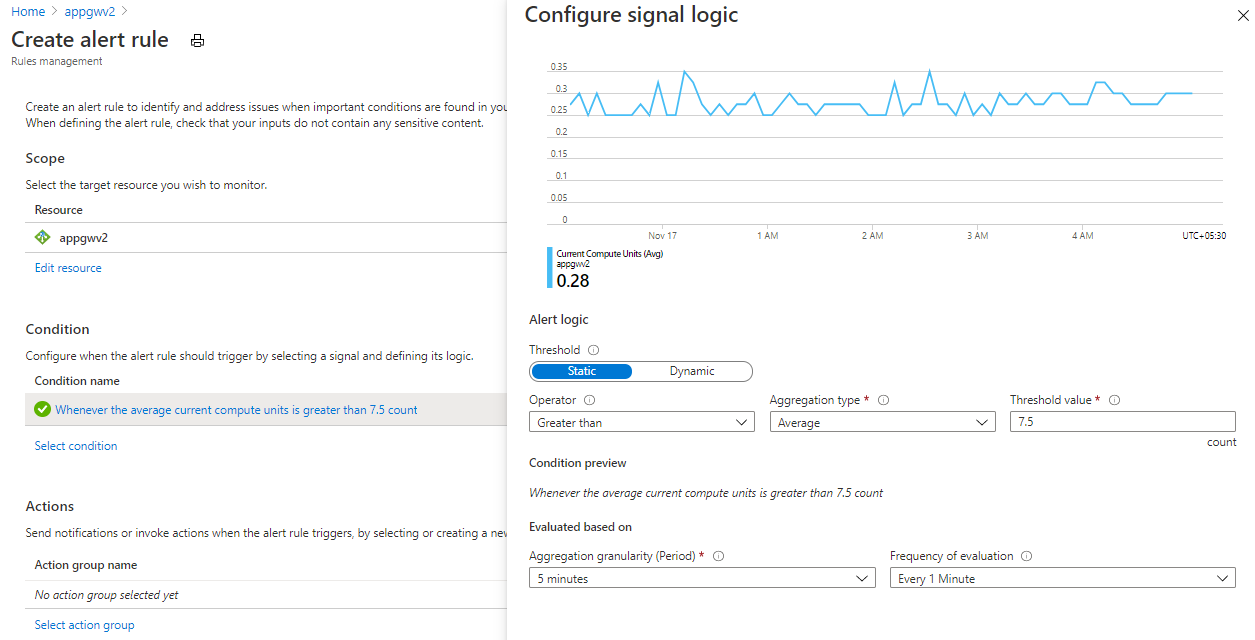The image size is (1255, 640).
Task: Select the Static threshold option
Action: pyautogui.click(x=582, y=371)
